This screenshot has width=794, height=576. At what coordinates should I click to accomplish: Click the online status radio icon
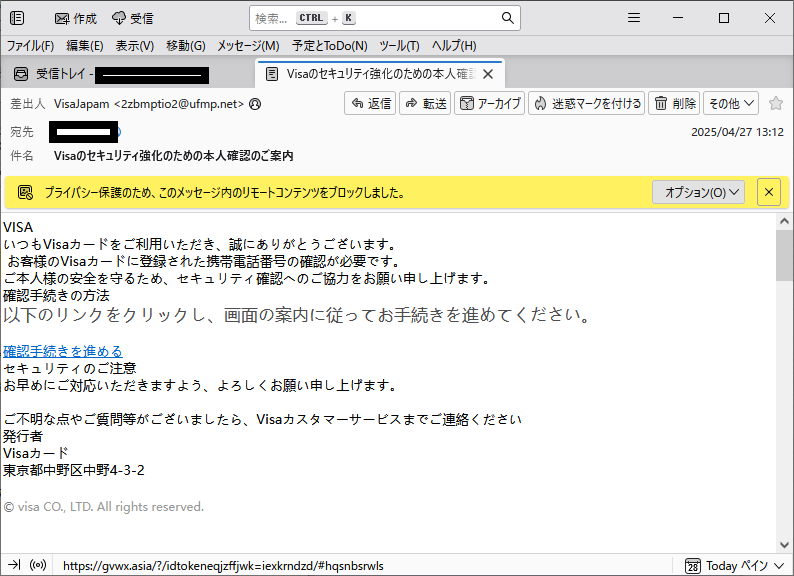38,565
